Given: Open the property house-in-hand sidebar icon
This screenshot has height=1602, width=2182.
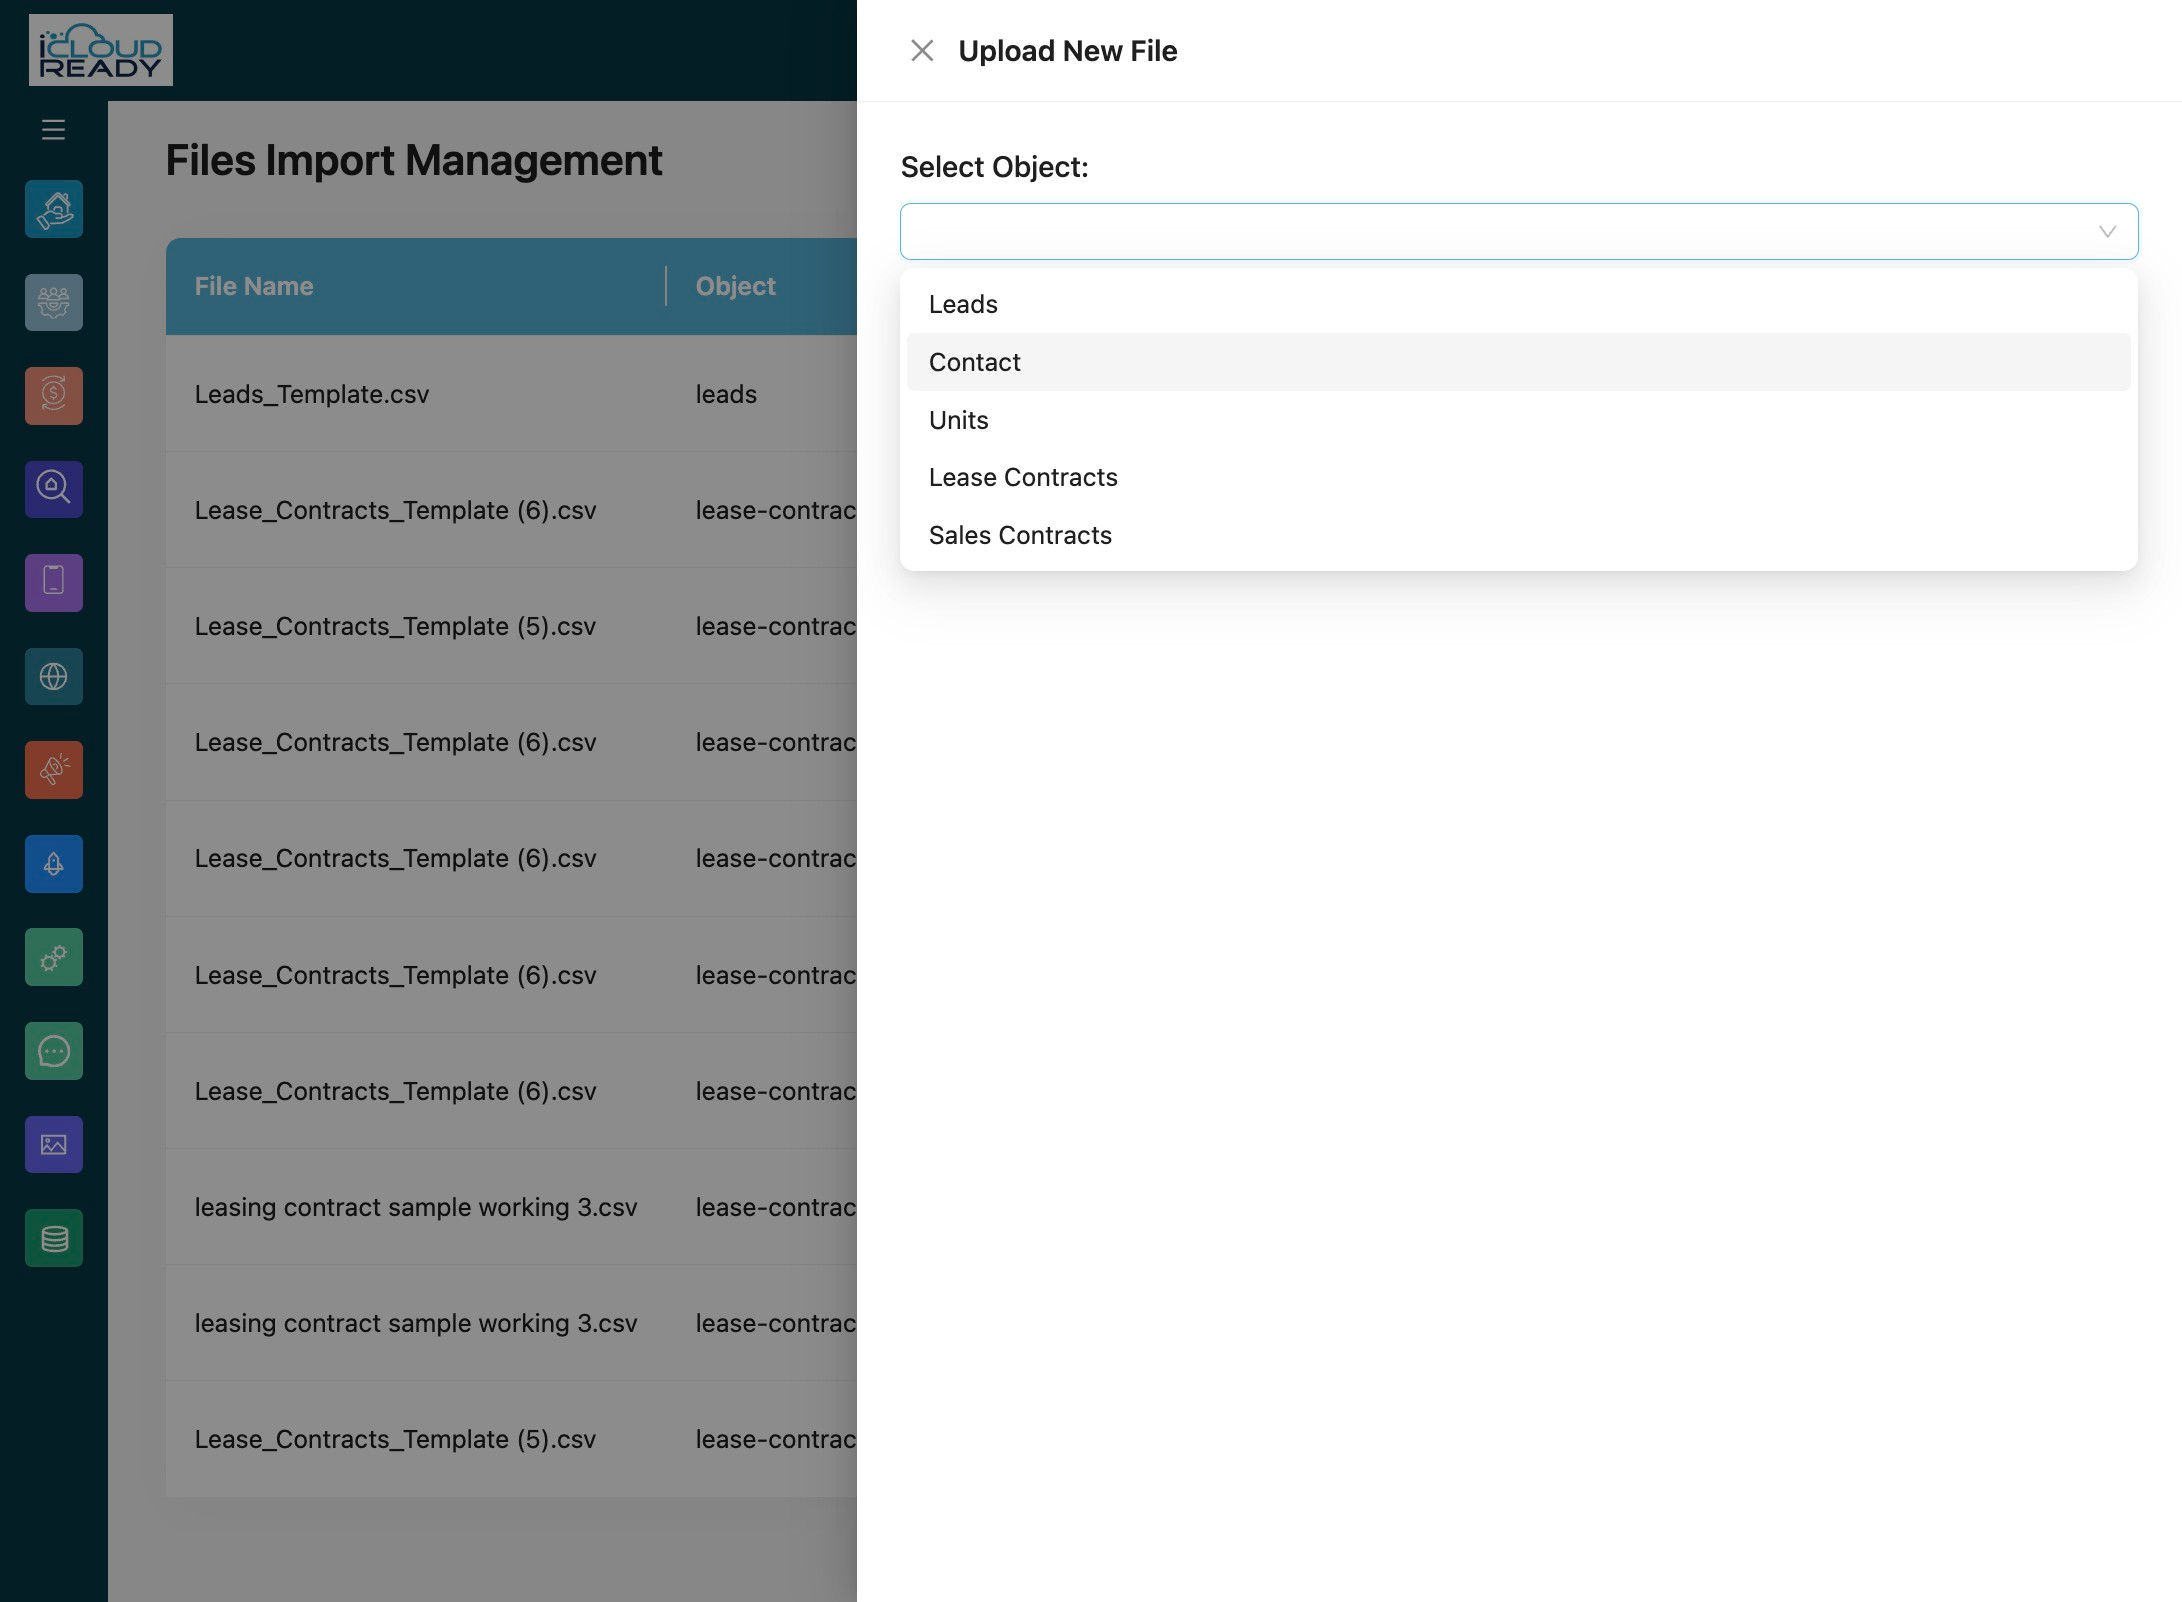Looking at the screenshot, I should click(54, 209).
